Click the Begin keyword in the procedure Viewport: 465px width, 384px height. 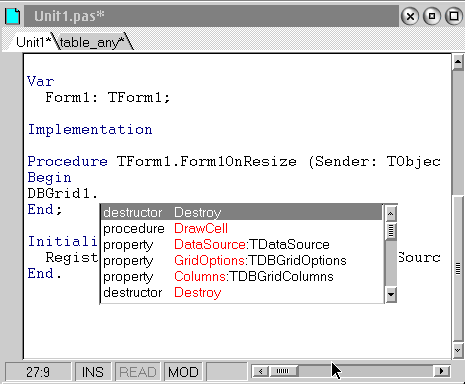(49, 177)
